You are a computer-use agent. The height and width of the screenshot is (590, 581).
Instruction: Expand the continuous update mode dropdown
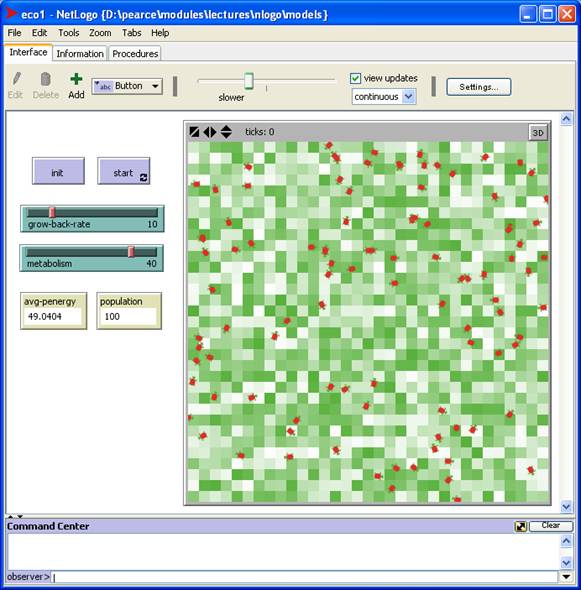tap(383, 97)
